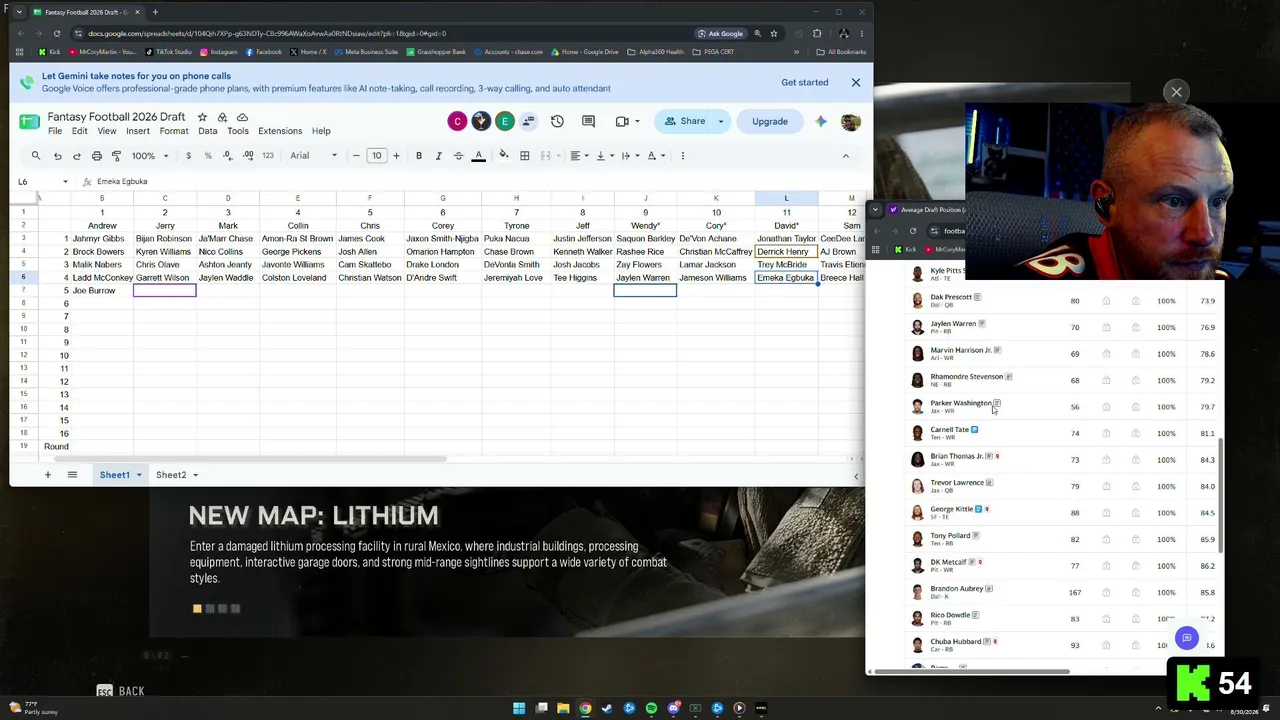The image size is (1280, 720).
Task: Redo the last undone action in Sheets
Action: [x=77, y=155]
